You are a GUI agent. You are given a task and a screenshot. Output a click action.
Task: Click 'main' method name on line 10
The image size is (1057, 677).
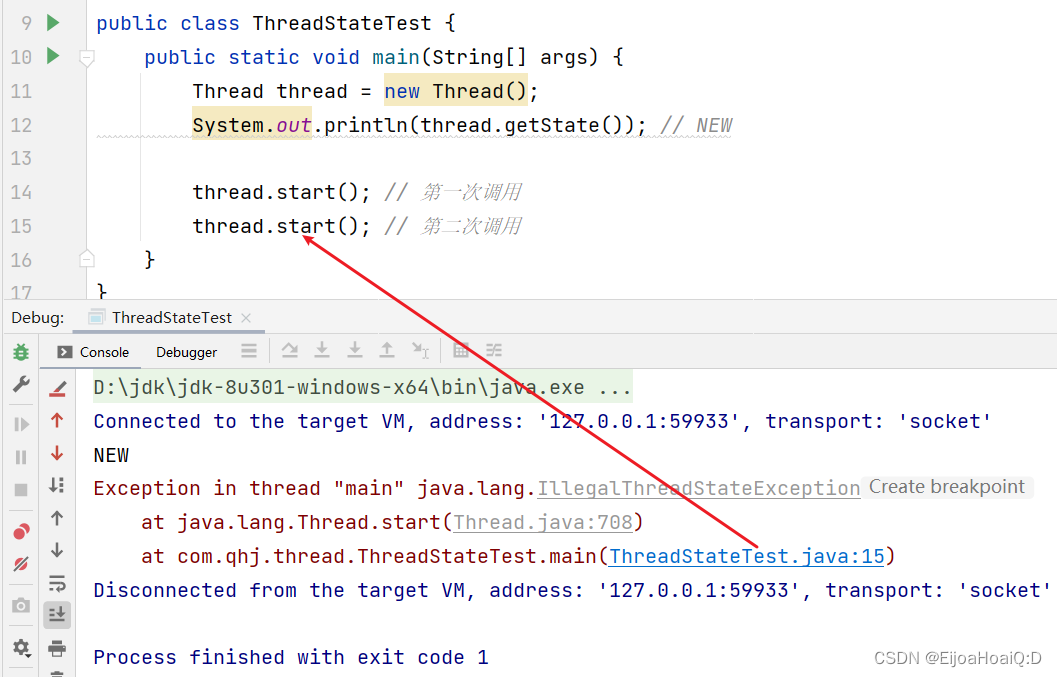pyautogui.click(x=396, y=57)
